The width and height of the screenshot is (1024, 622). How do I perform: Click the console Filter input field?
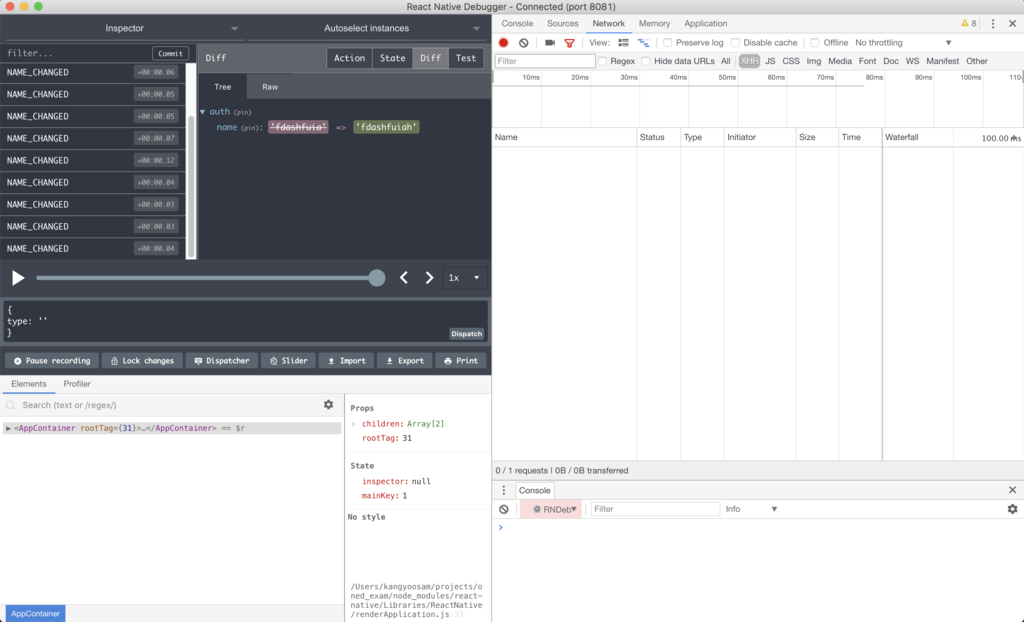(x=654, y=509)
